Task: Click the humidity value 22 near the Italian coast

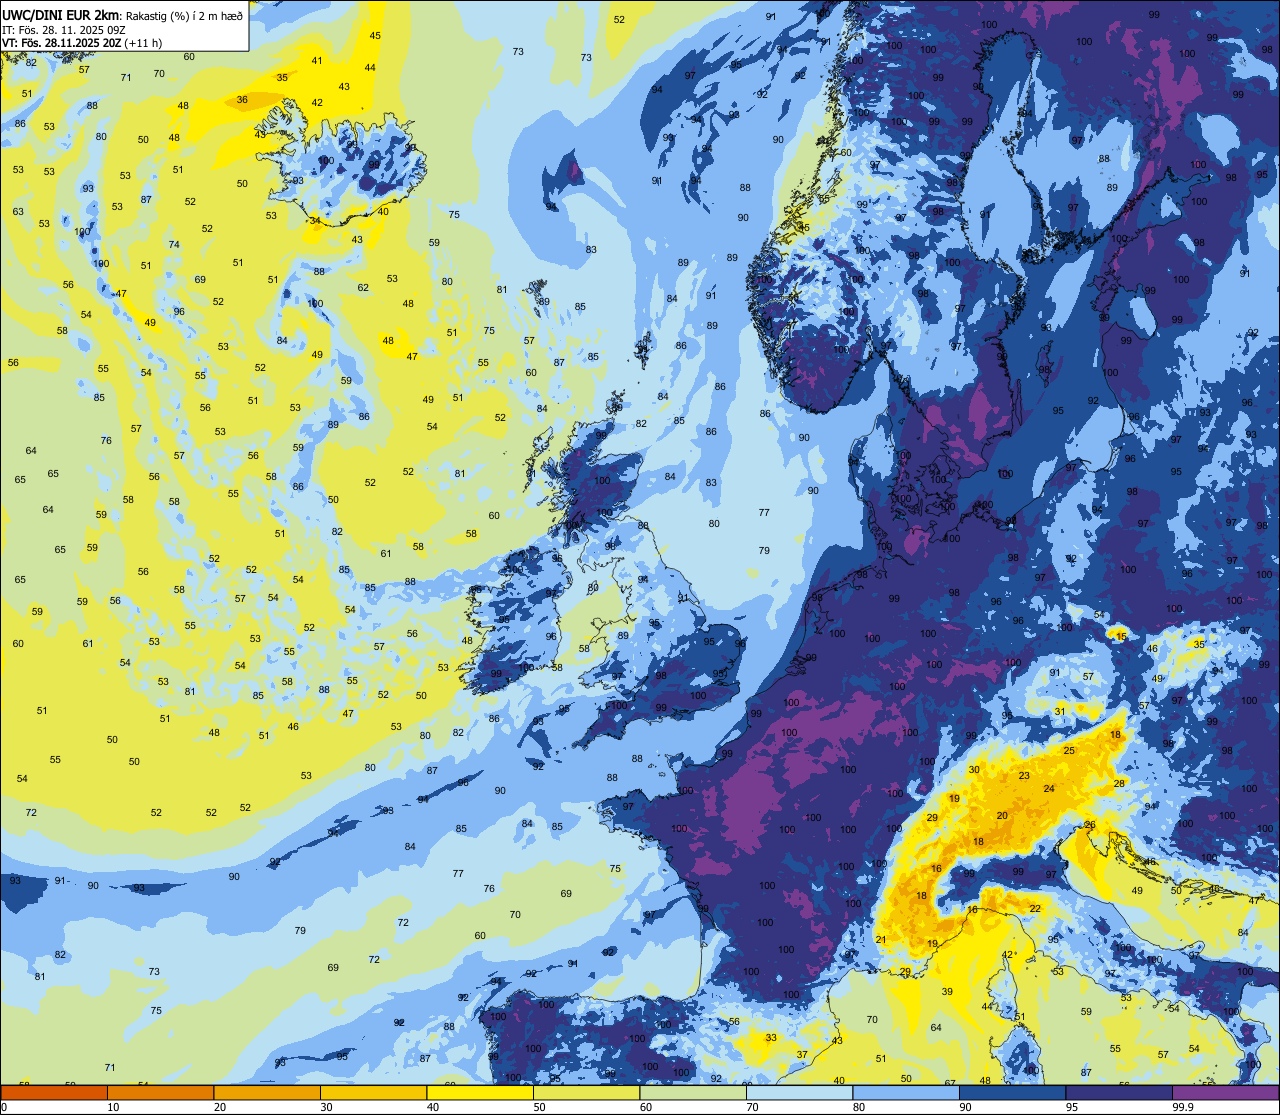Action: click(x=1035, y=908)
